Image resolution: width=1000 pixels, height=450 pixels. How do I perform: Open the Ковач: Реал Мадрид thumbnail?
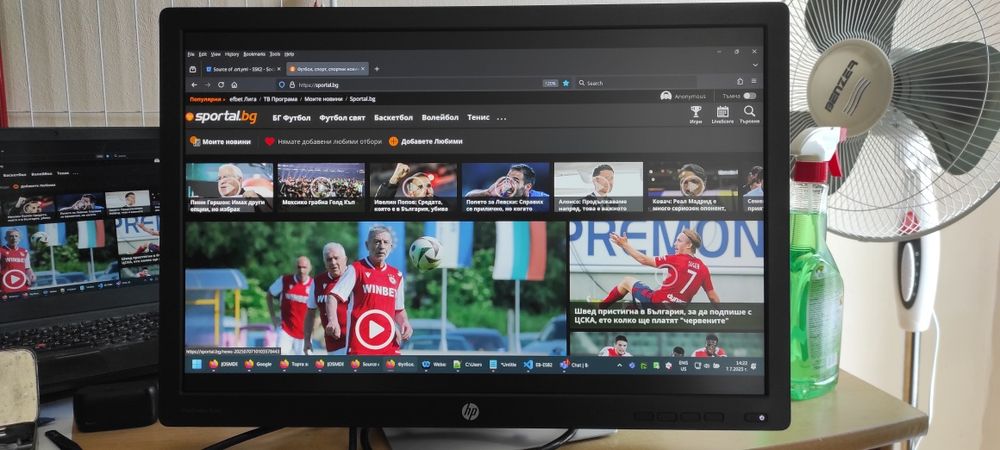coord(692,187)
